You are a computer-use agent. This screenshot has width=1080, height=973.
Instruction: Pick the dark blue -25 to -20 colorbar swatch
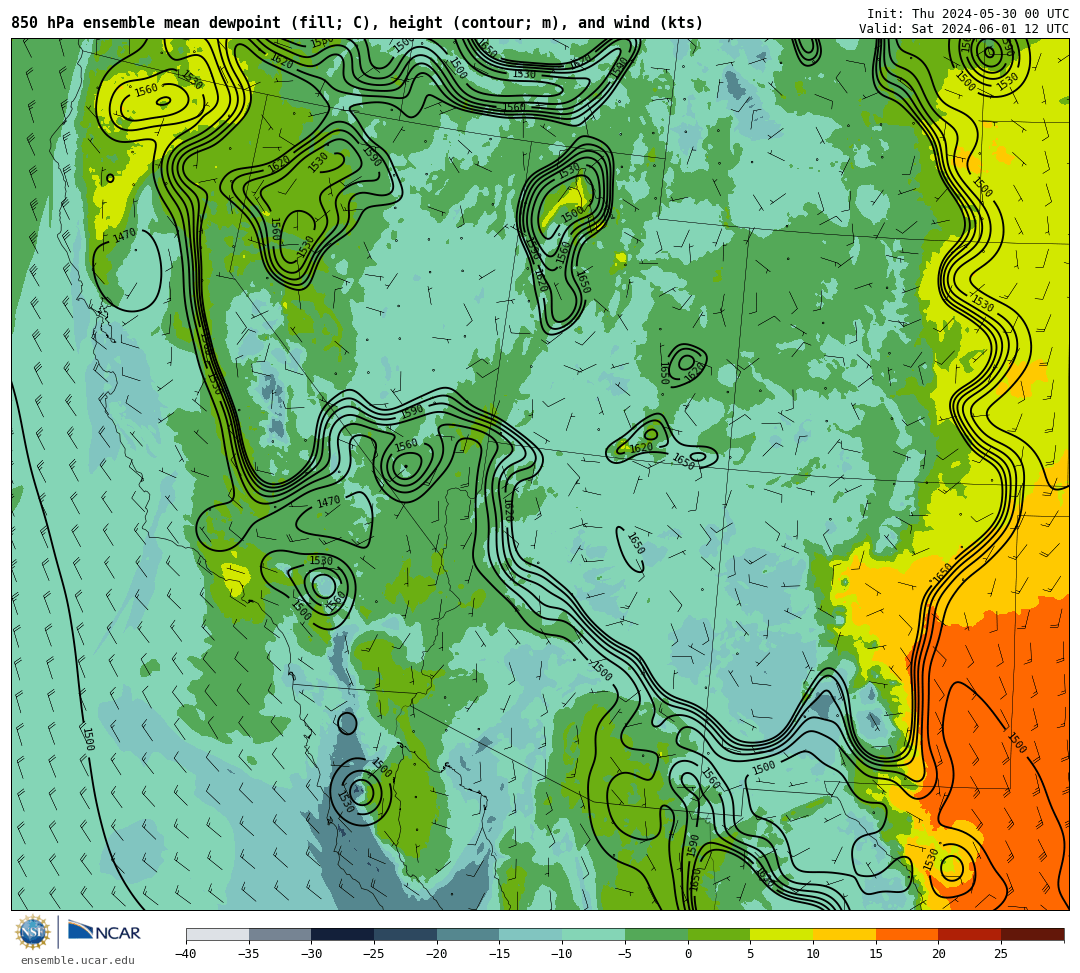[406, 934]
